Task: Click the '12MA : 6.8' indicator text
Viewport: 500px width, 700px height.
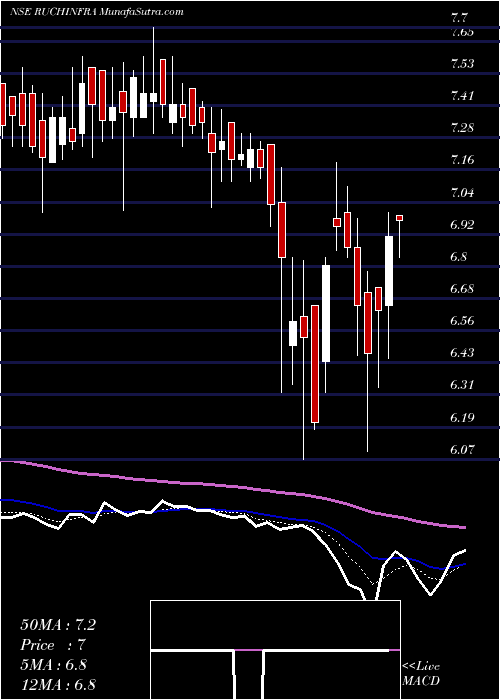Action: click(58, 685)
